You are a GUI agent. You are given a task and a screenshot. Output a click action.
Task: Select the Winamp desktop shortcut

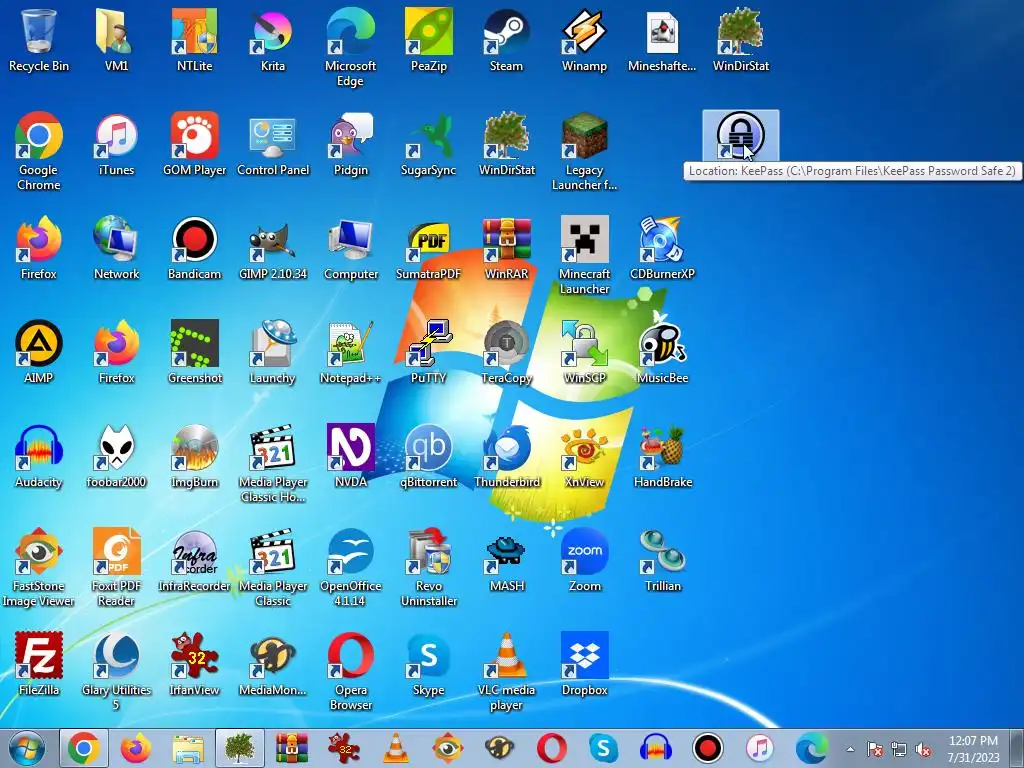pyautogui.click(x=584, y=40)
